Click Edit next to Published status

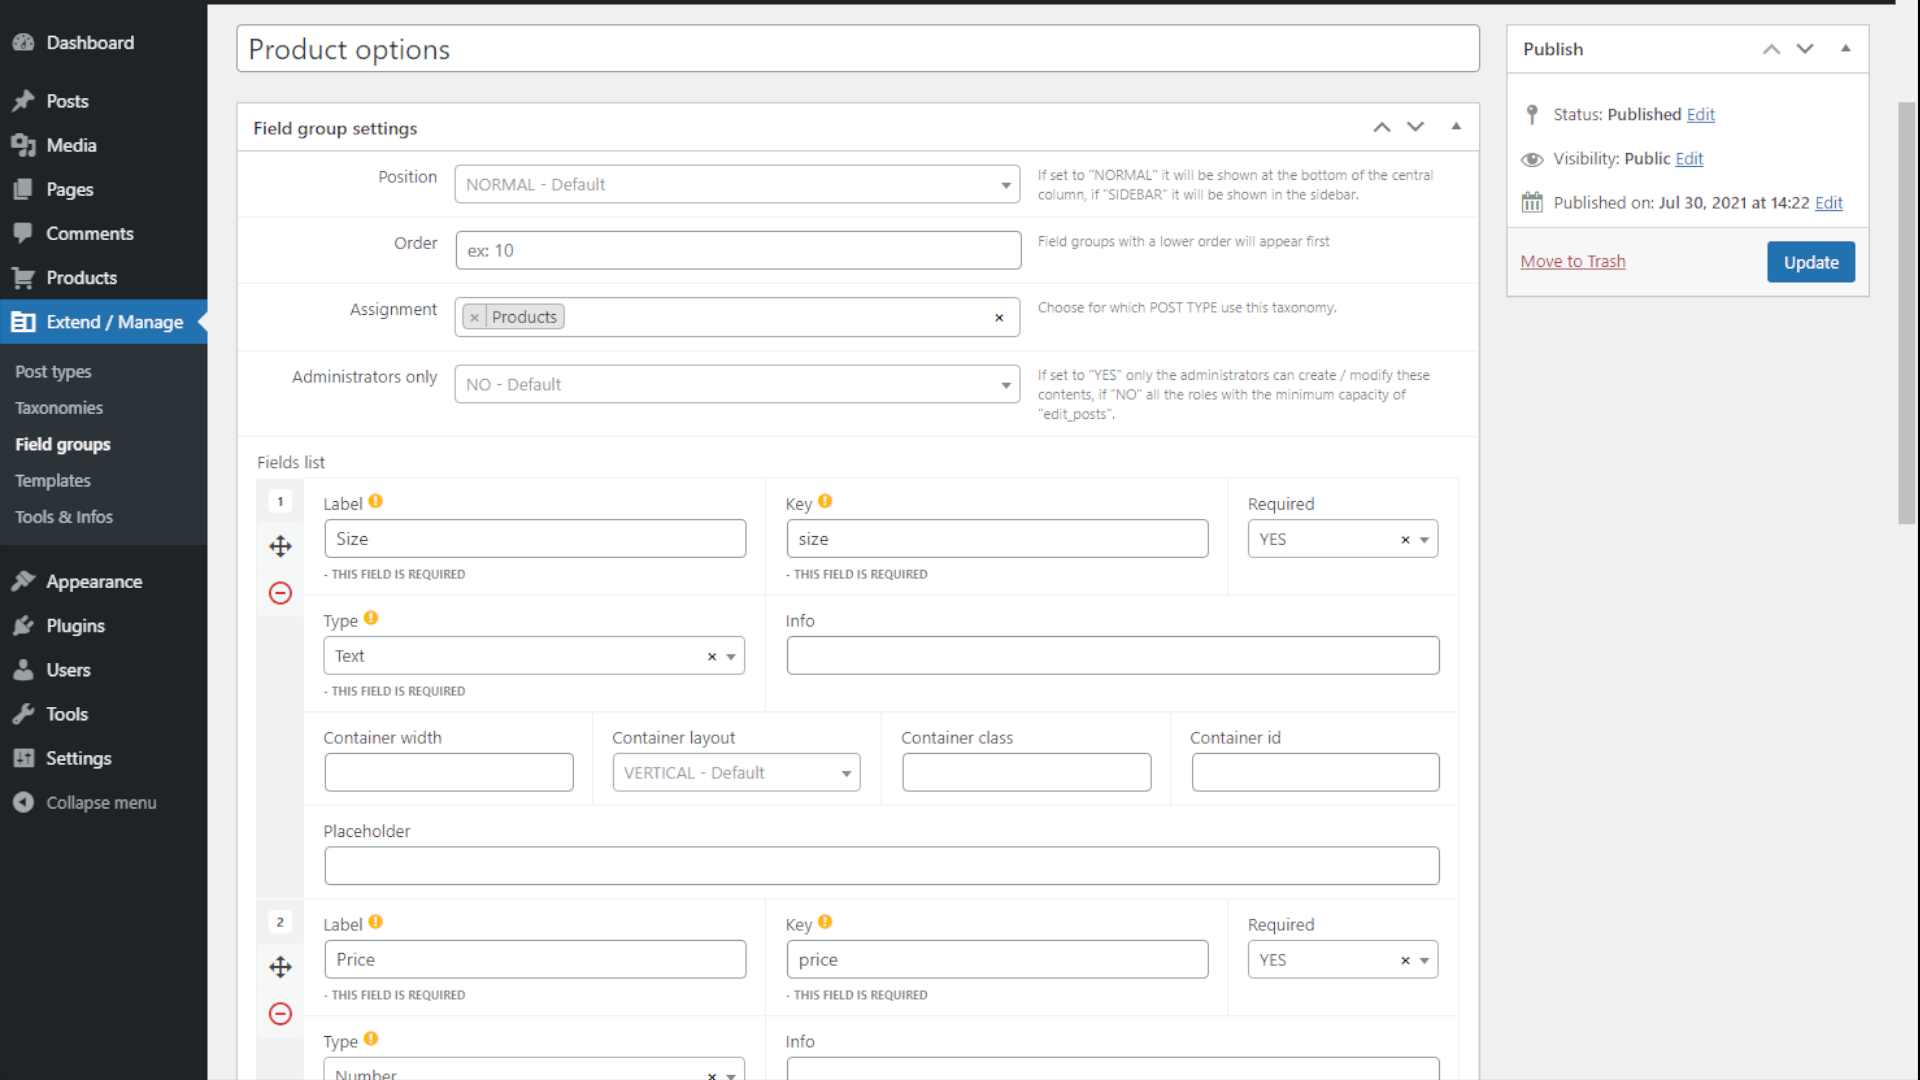point(1701,115)
